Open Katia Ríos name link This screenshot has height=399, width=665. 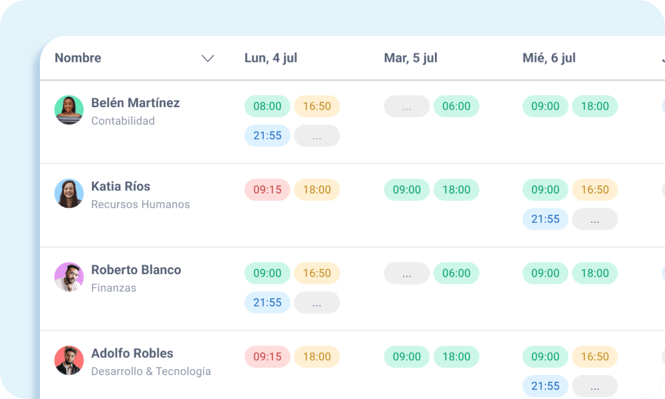click(x=120, y=186)
